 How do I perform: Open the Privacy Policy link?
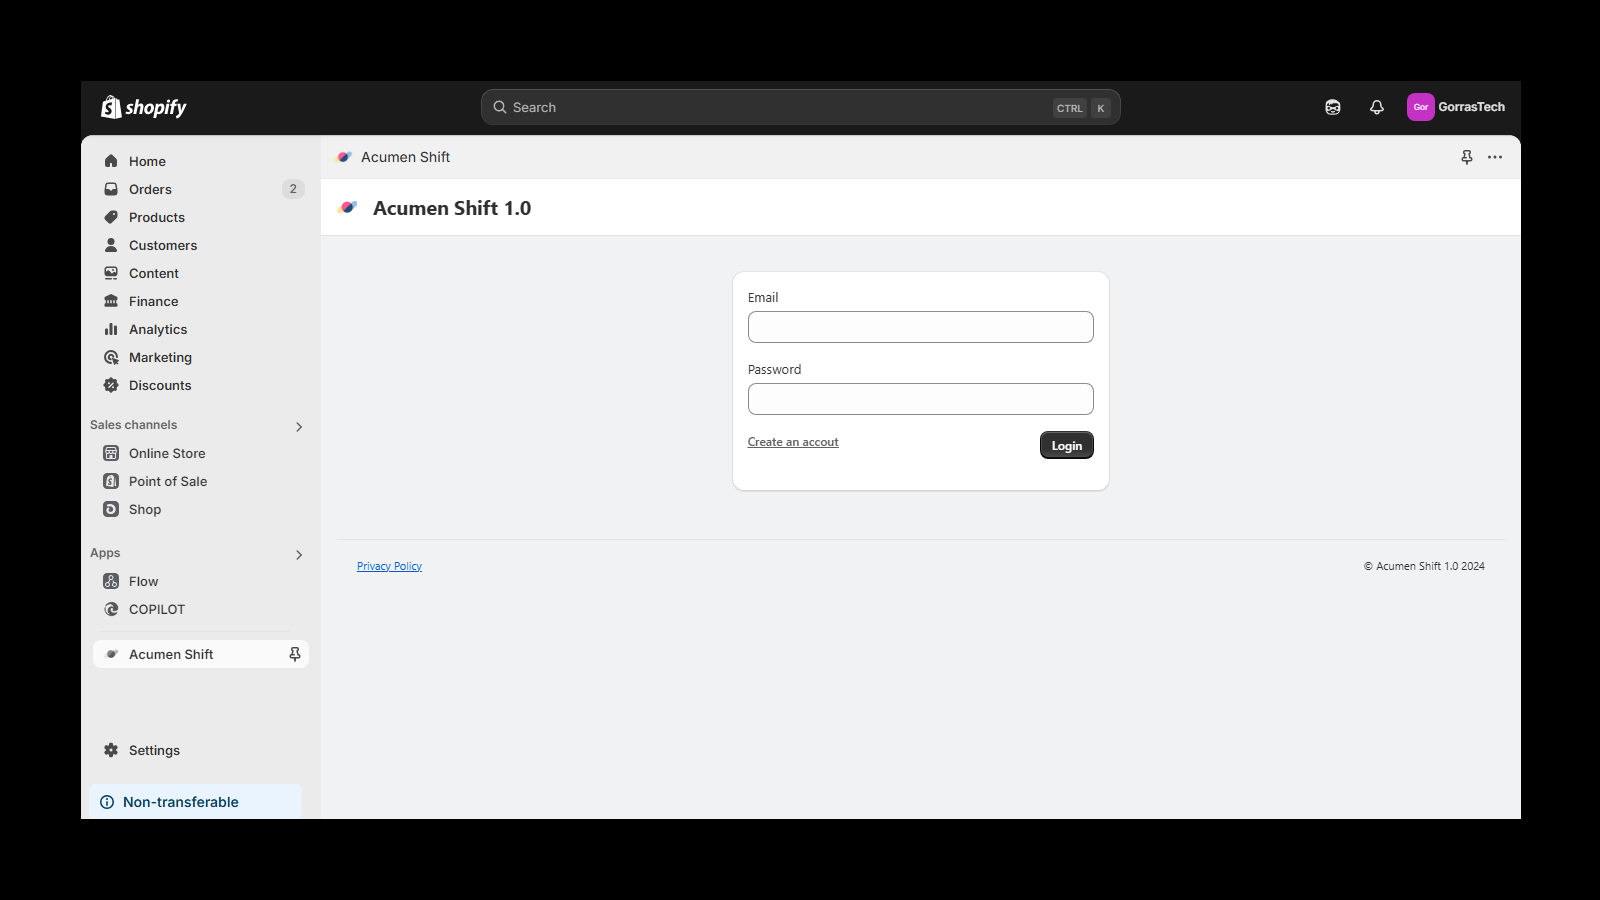[x=389, y=566]
